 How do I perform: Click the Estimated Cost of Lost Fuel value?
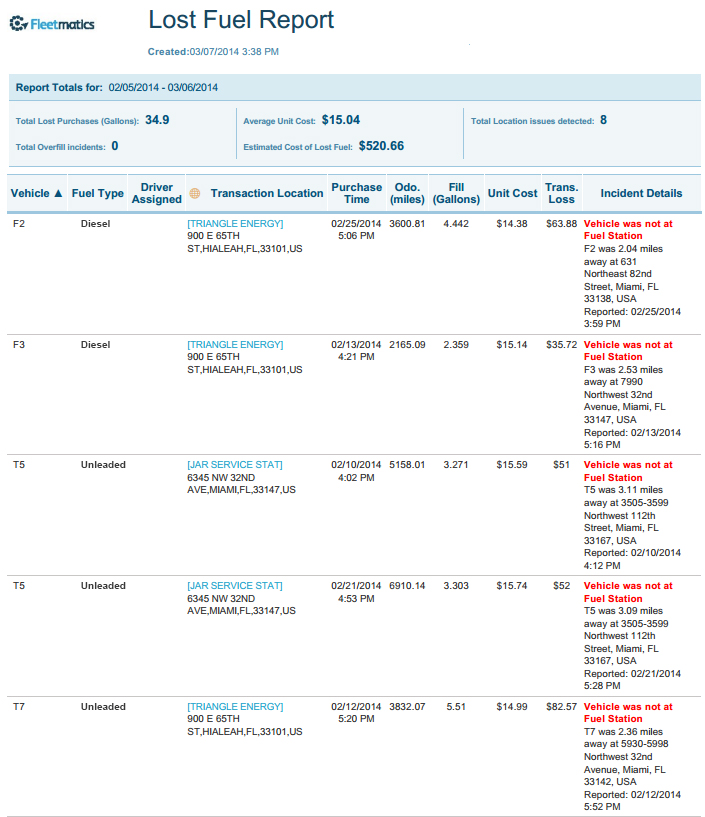click(381, 146)
